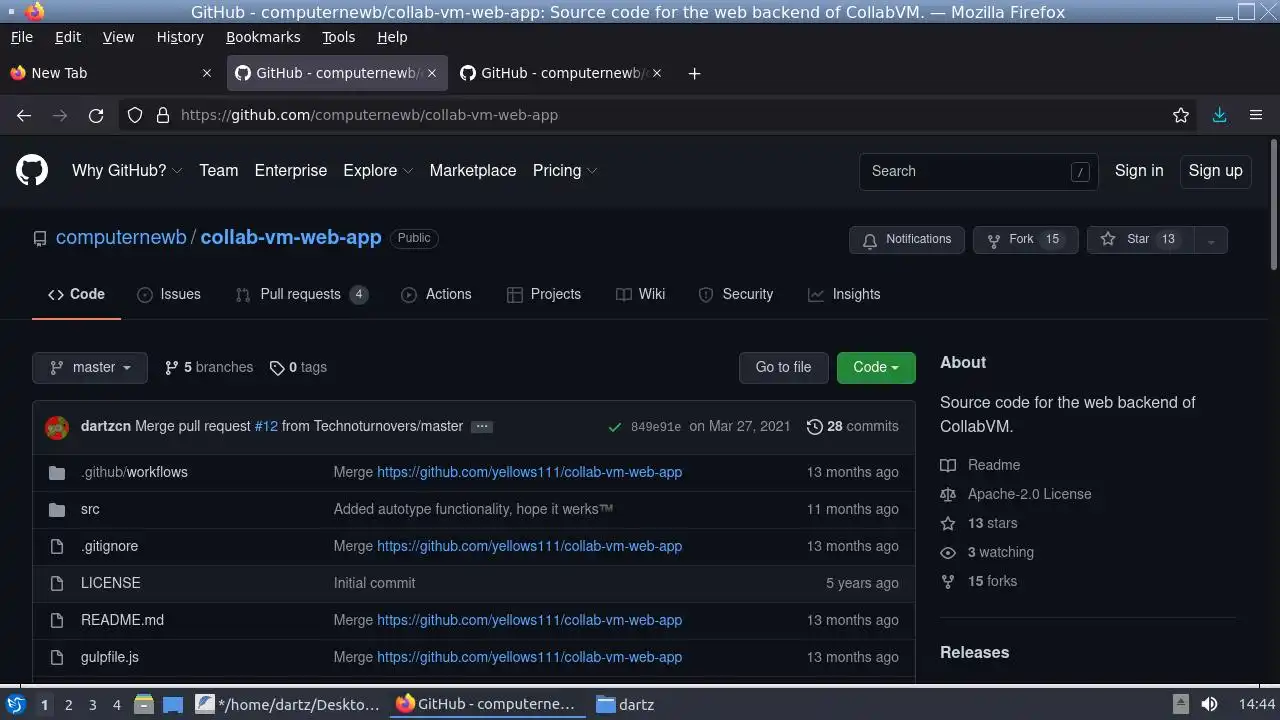Open the File menu
The image size is (1280, 720).
coord(22,37)
